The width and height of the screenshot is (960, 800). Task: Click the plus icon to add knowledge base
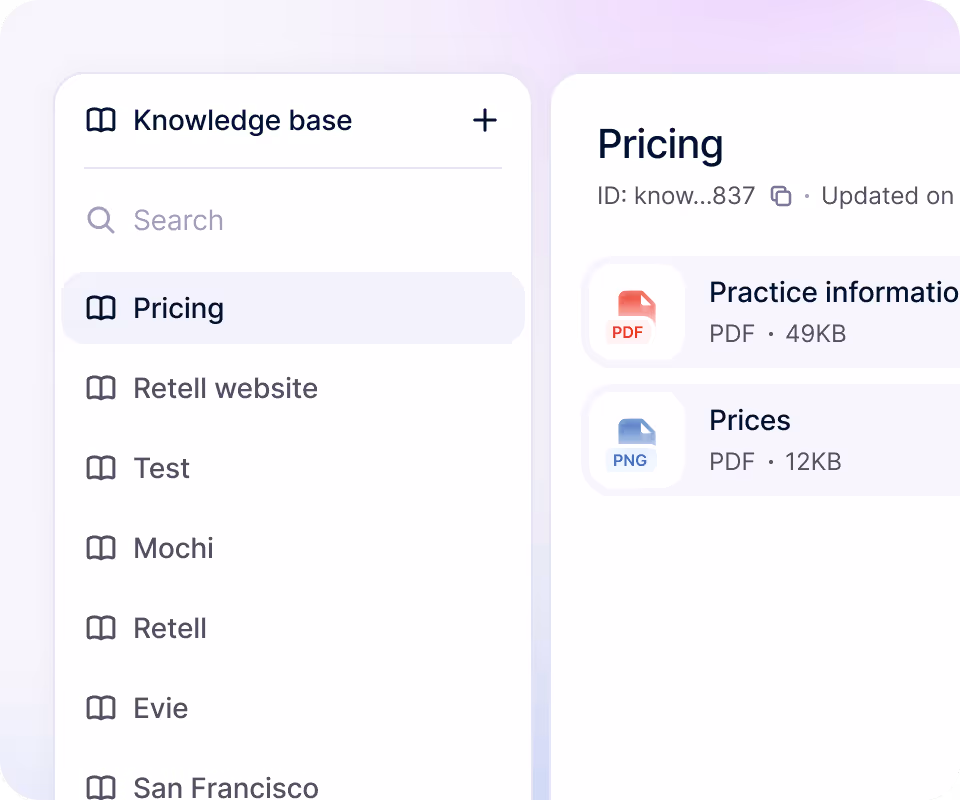click(484, 120)
